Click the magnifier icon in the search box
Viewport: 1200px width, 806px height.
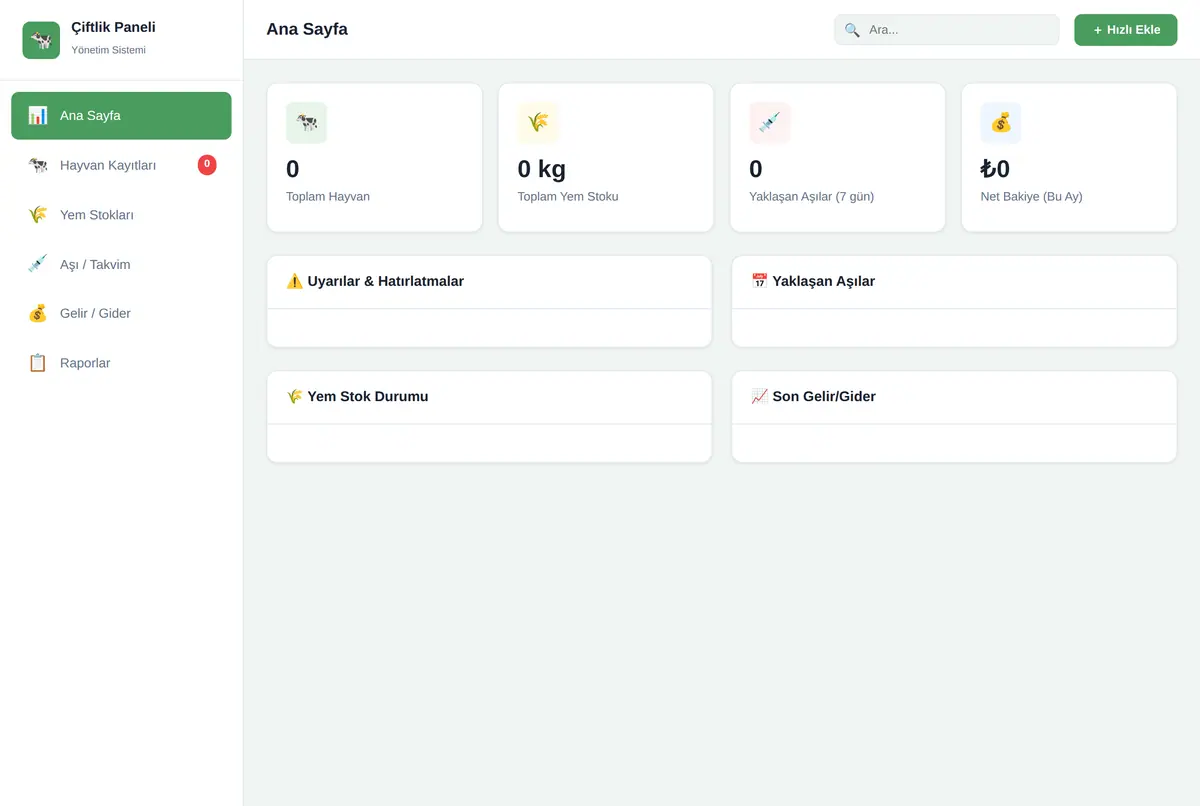click(x=852, y=30)
